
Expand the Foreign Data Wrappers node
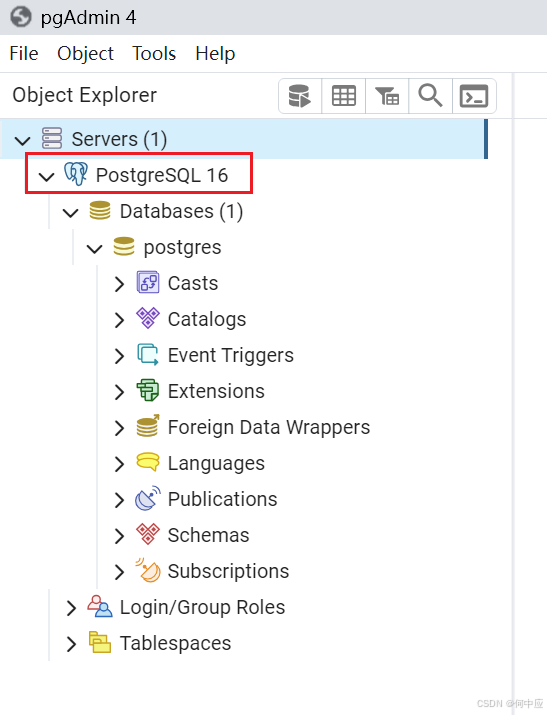point(119,428)
